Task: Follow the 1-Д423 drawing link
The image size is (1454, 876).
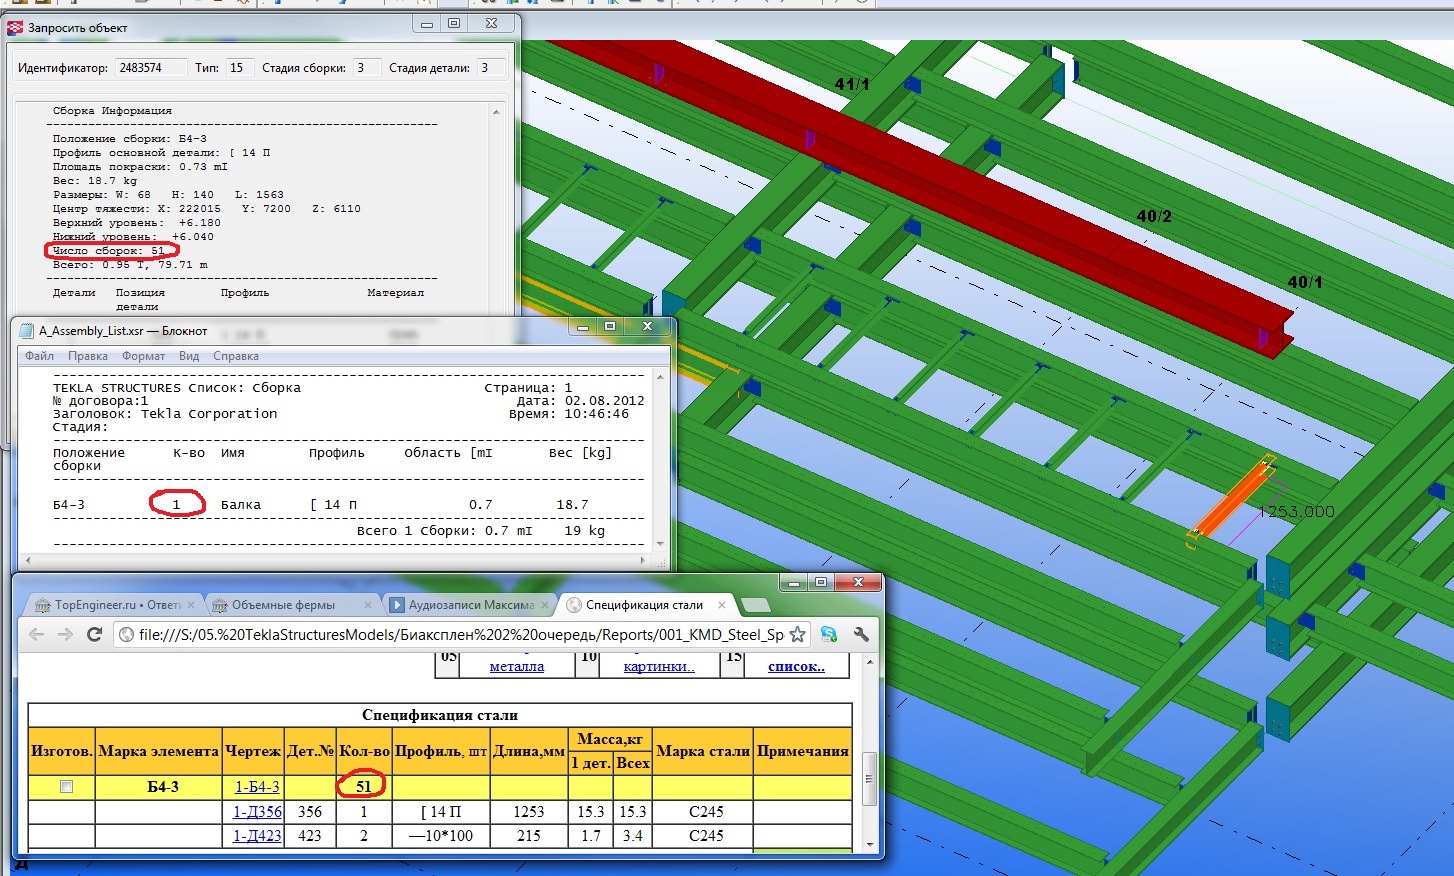Action: tap(257, 836)
